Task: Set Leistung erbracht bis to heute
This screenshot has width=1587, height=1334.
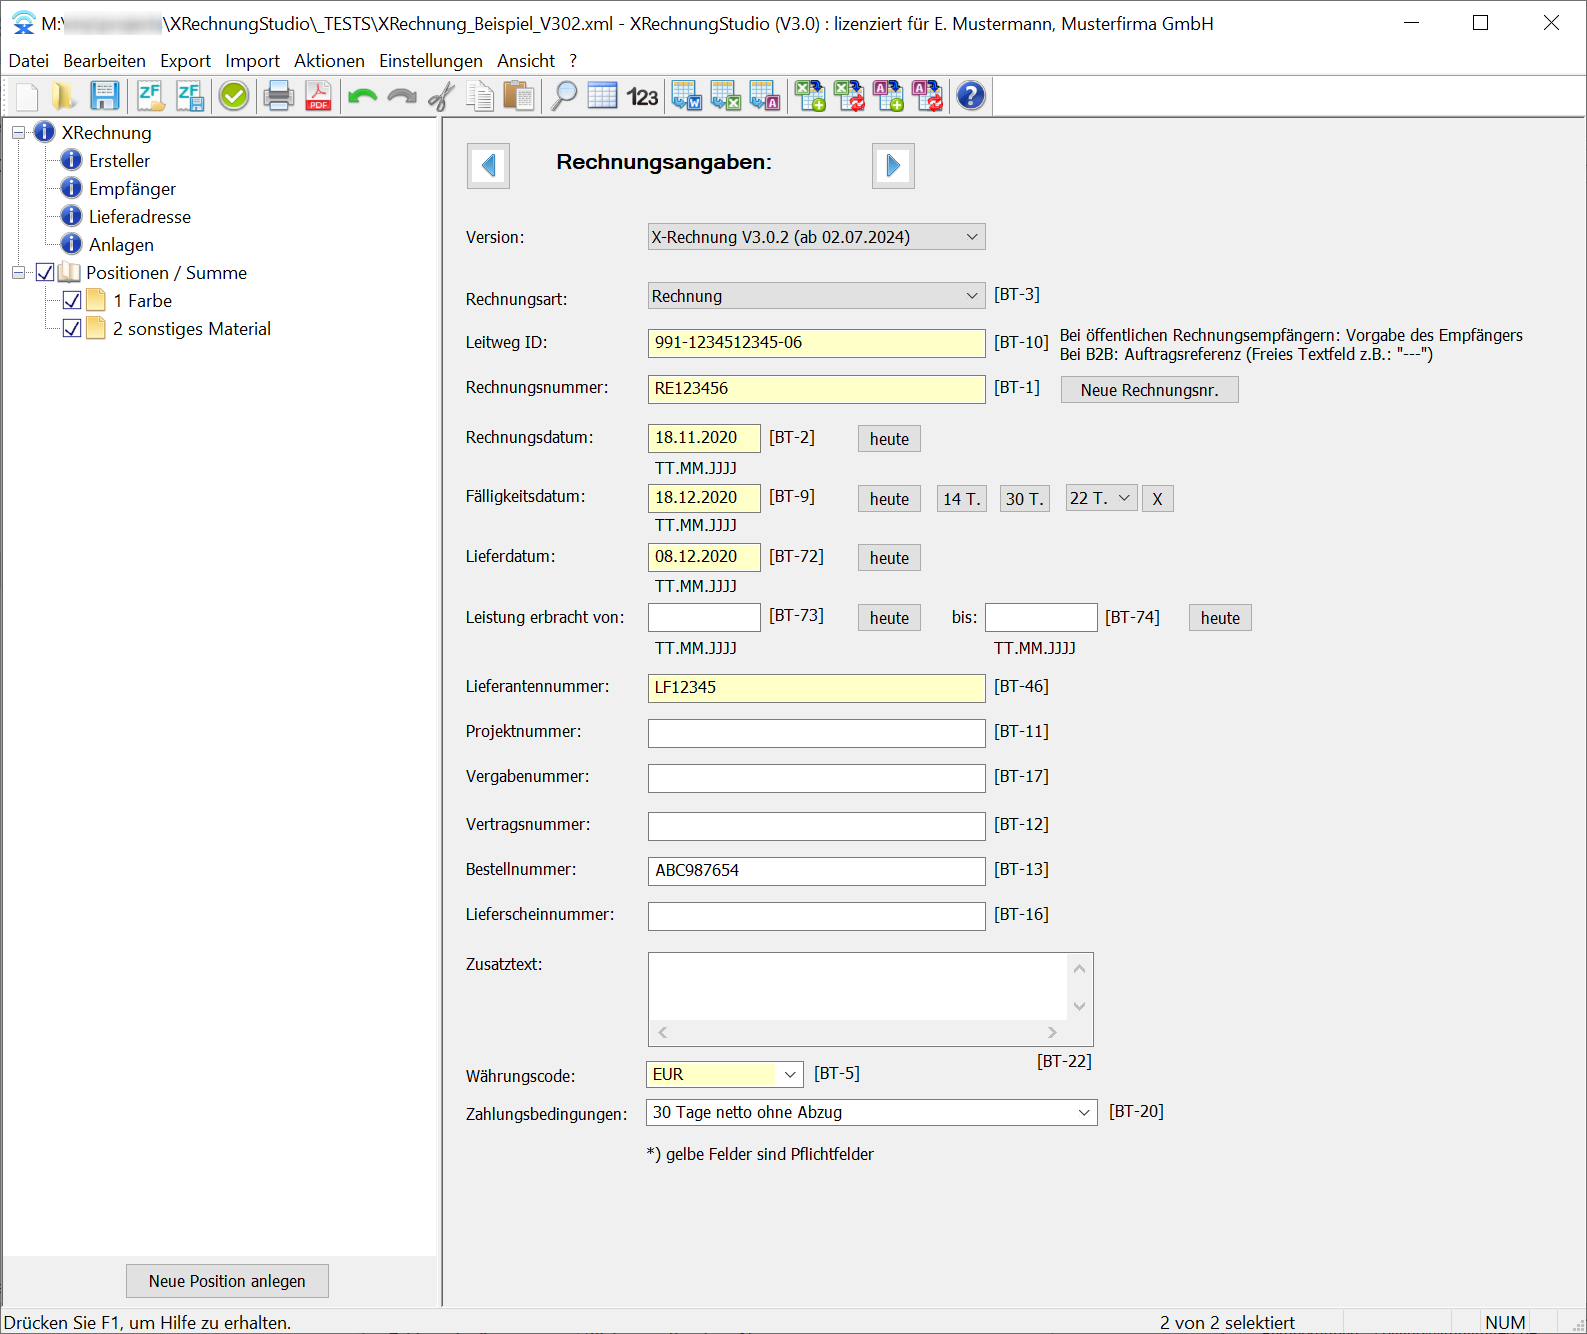Action: tap(1220, 618)
